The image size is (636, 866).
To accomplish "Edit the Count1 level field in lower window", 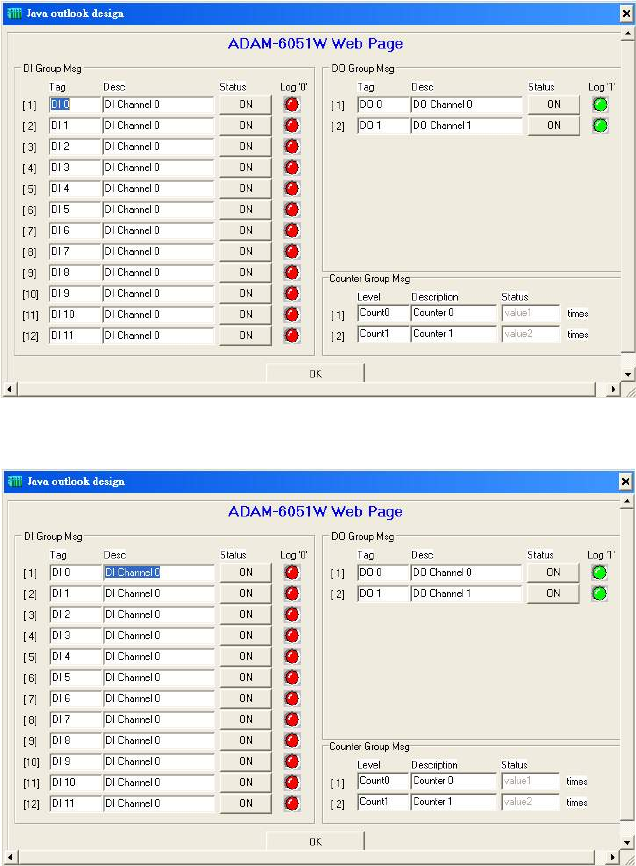I will tap(383, 802).
